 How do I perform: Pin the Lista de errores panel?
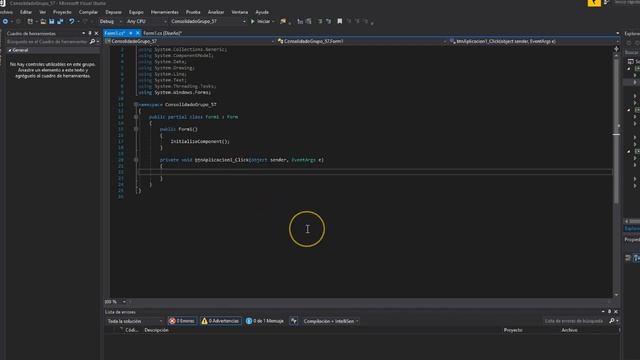click(x=609, y=312)
